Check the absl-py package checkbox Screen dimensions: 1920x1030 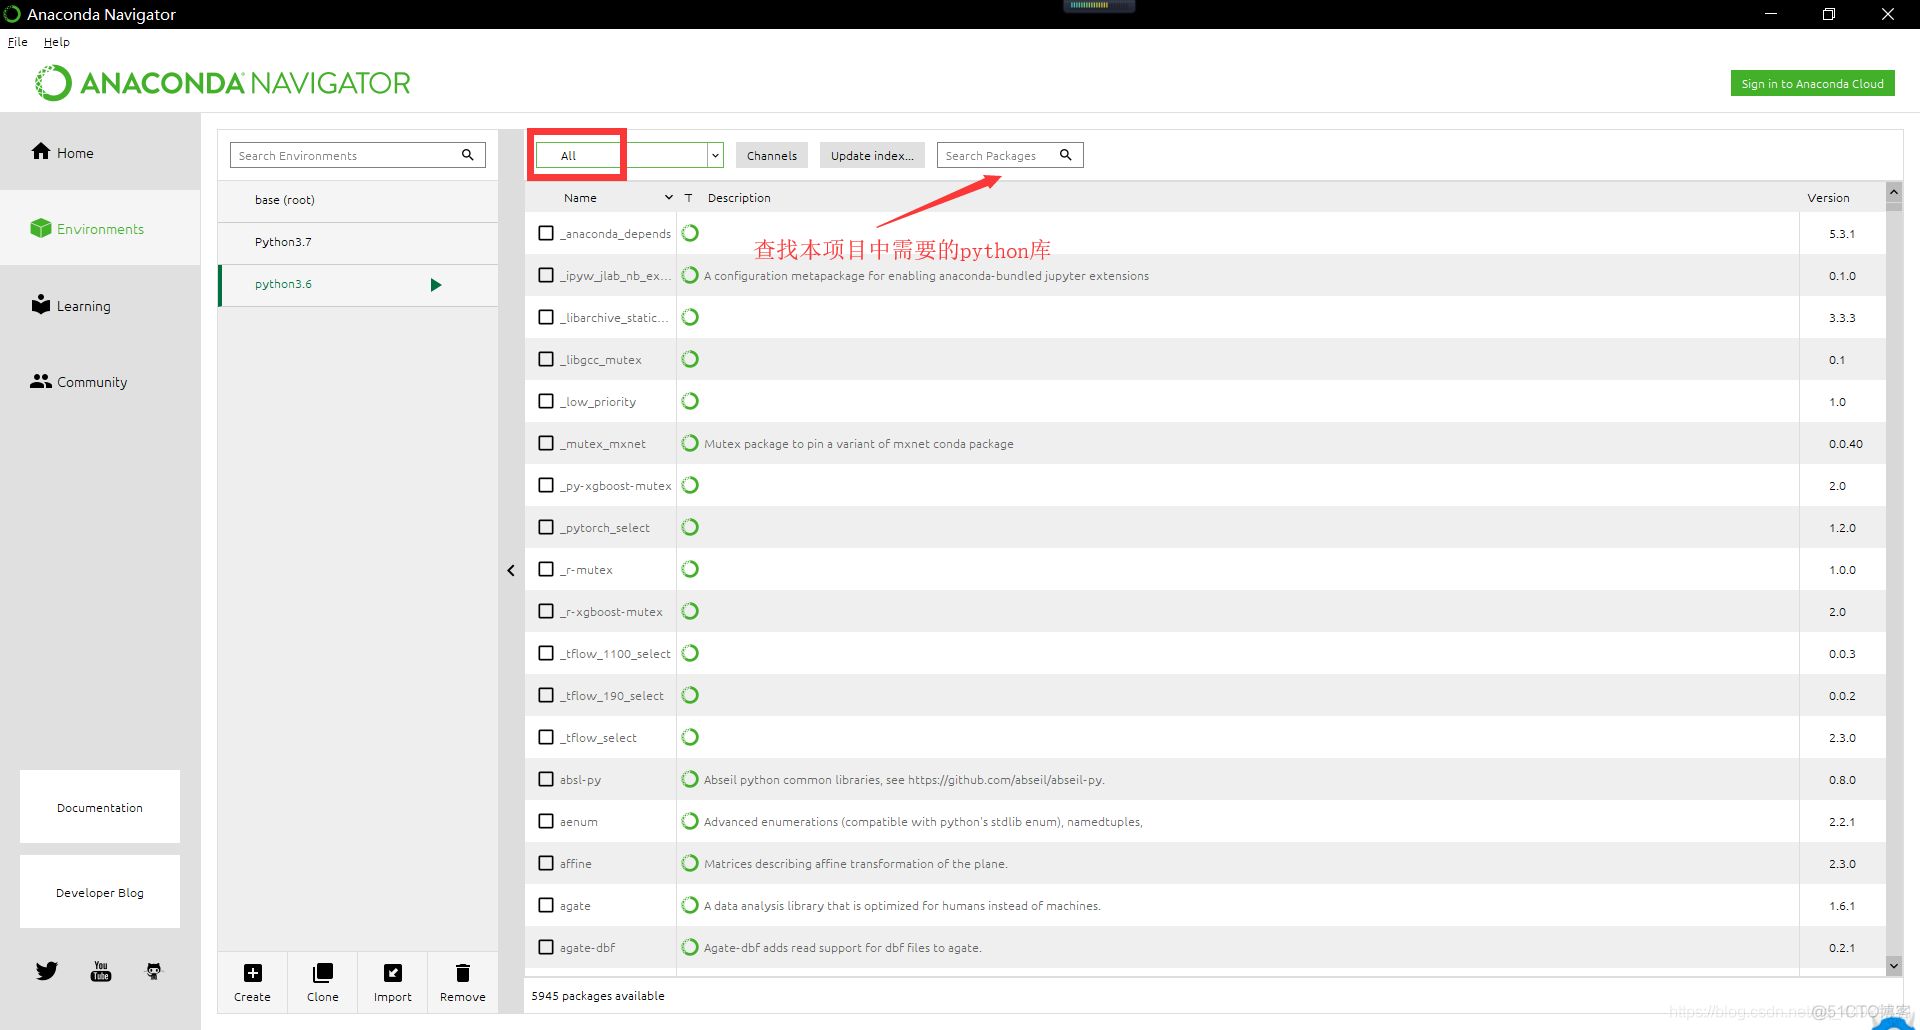click(546, 779)
